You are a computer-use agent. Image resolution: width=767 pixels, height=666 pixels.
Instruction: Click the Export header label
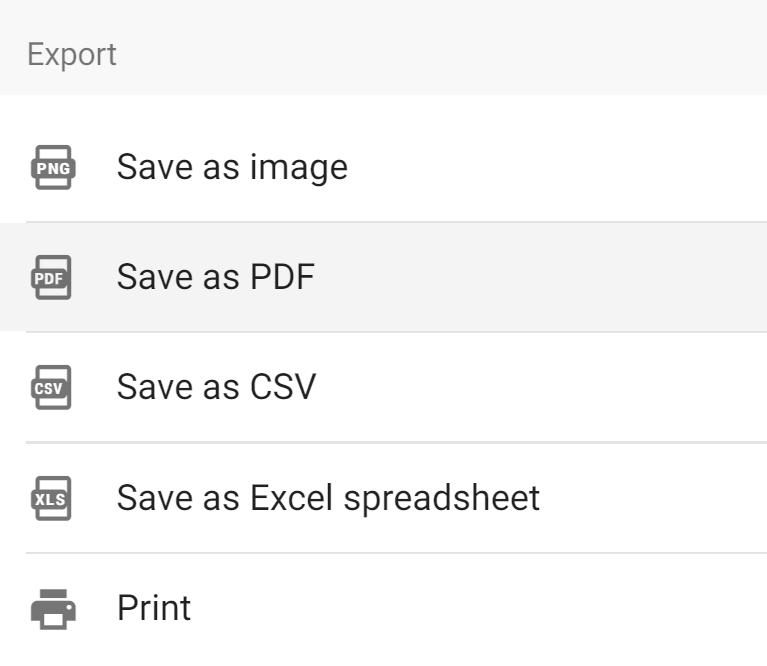point(72,55)
